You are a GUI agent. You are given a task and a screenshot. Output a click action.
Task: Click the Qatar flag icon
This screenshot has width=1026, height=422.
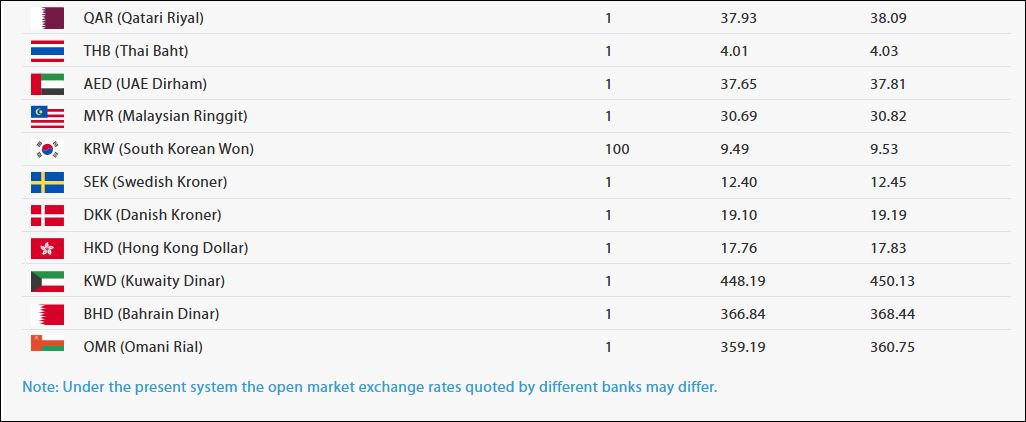47,18
